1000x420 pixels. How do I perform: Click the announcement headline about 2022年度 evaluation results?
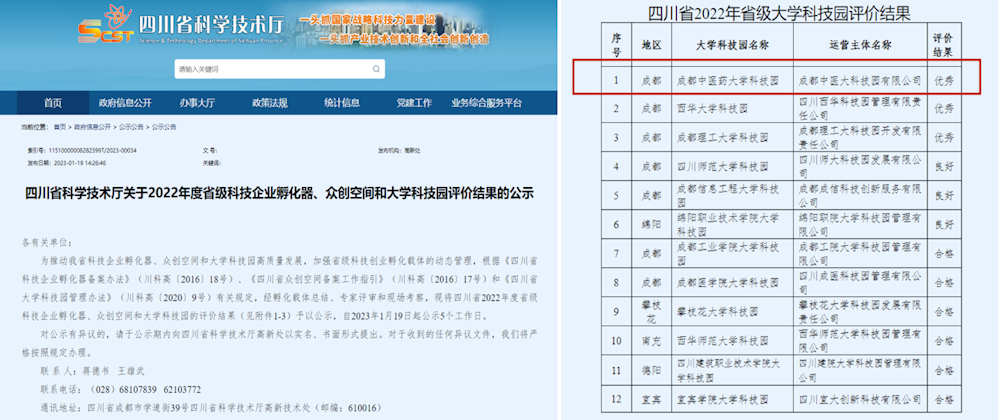pos(279,193)
